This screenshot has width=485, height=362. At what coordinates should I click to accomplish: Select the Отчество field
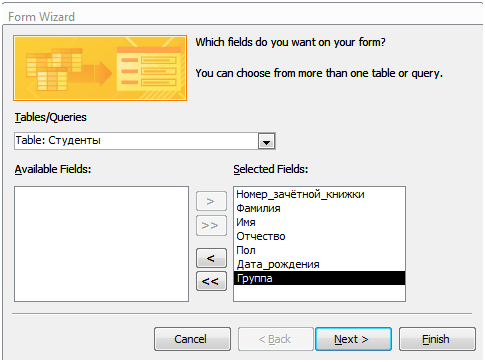click(x=319, y=236)
